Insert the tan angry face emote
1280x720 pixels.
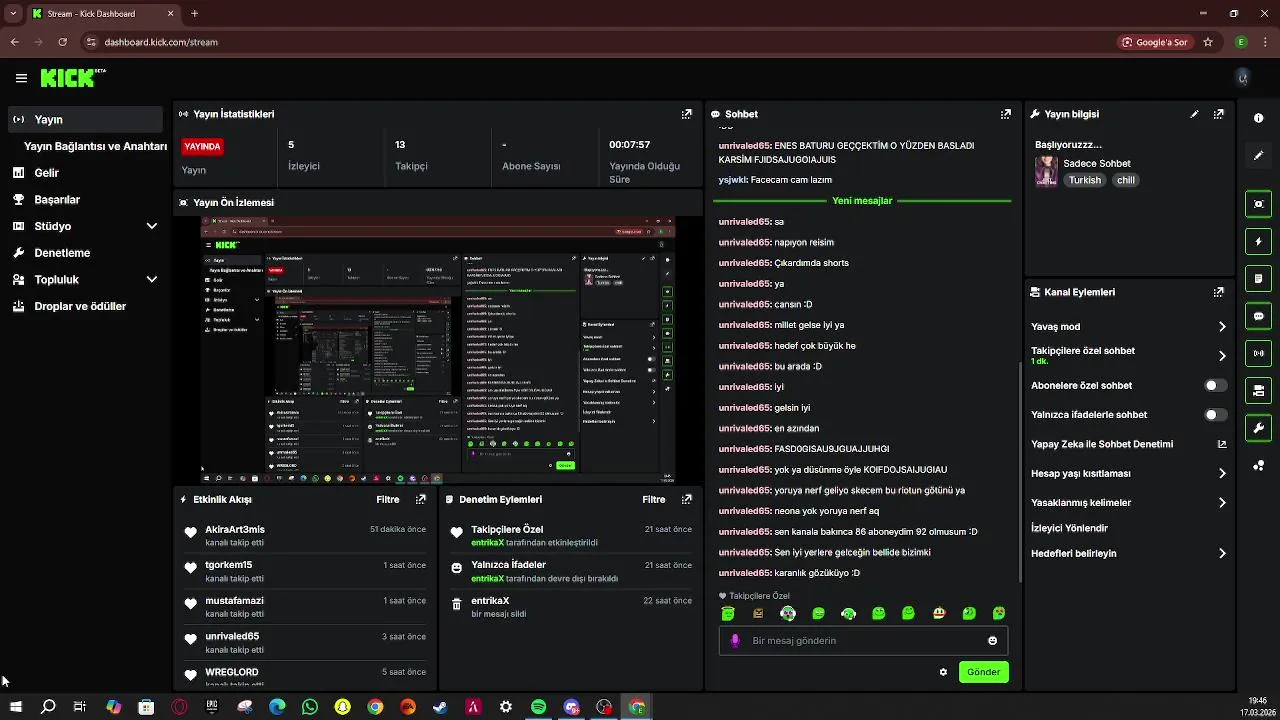click(x=758, y=613)
